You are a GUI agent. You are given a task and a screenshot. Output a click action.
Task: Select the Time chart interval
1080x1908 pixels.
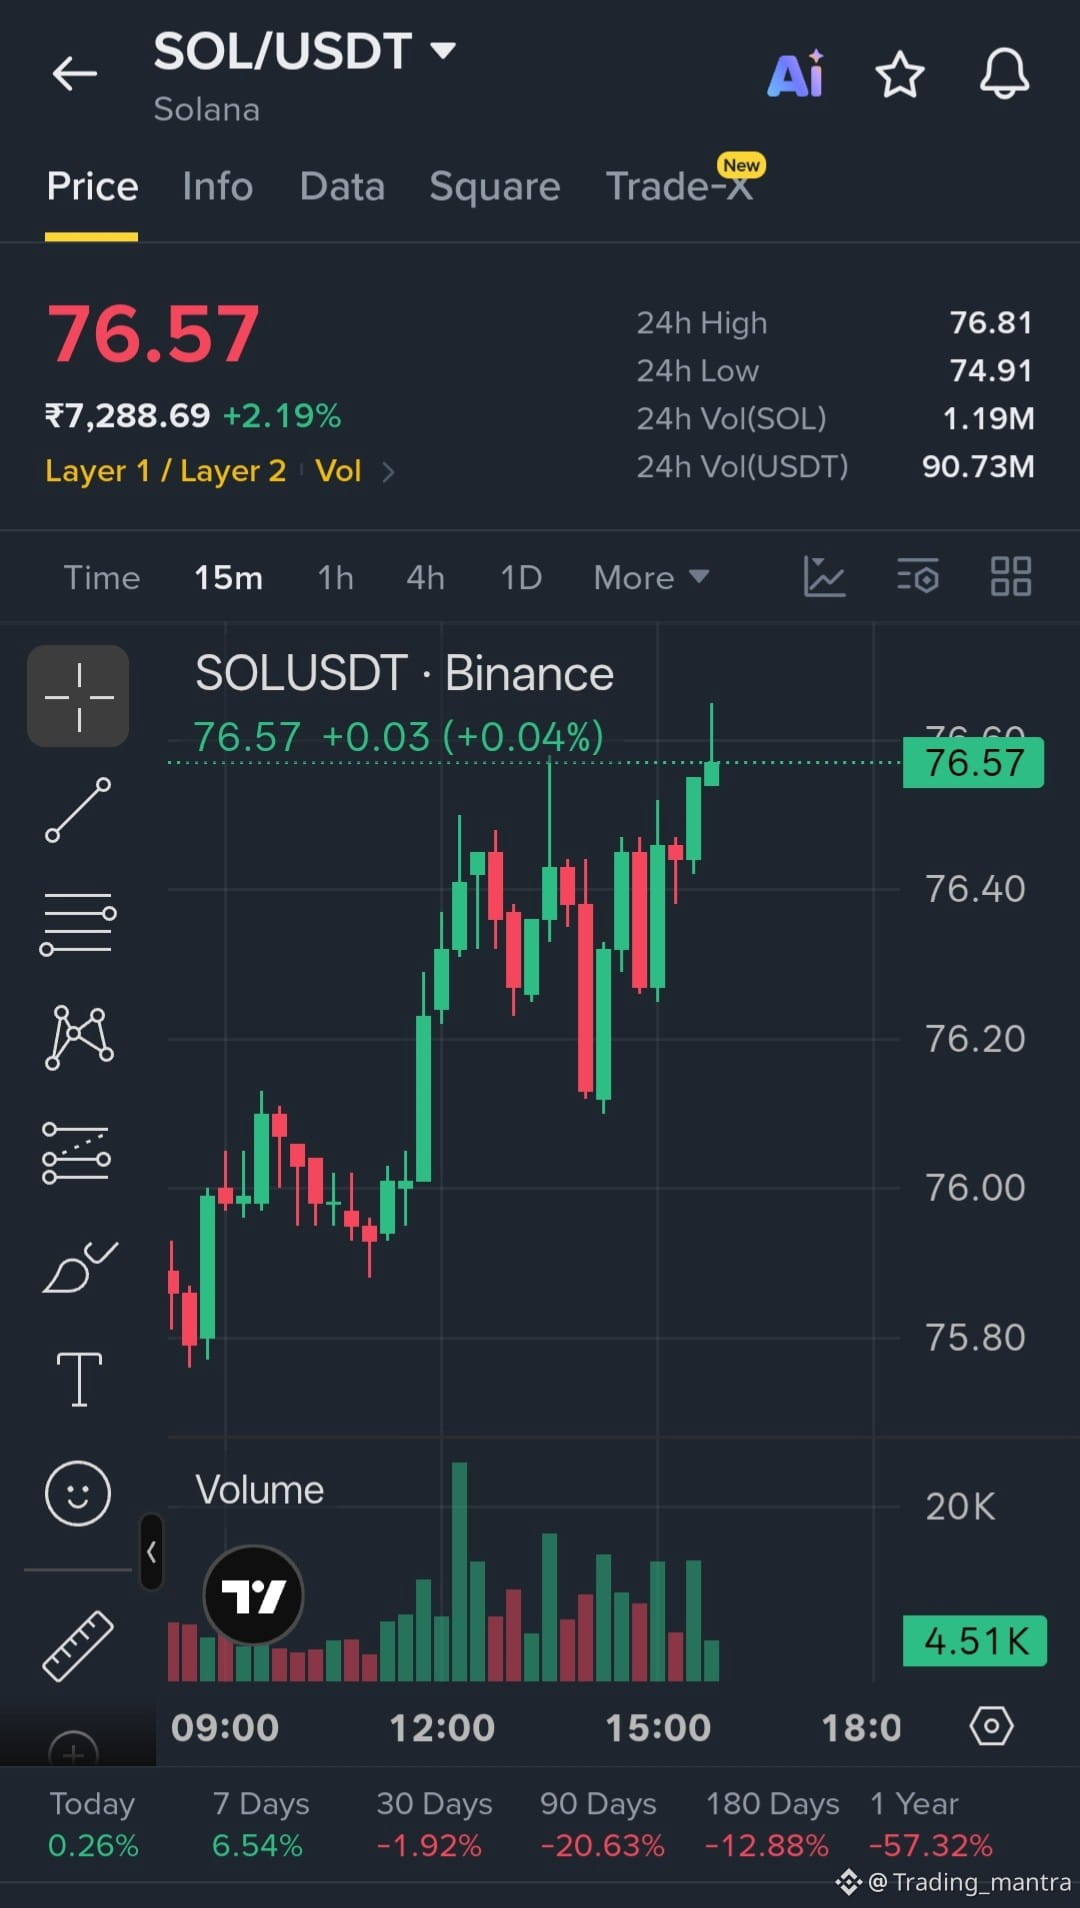pos(102,578)
